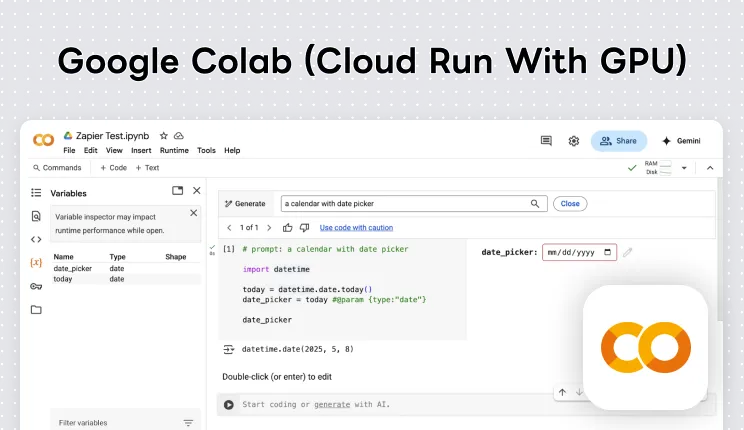Open the code snippets sidebar icon
The image size is (744, 430).
[x=36, y=239]
